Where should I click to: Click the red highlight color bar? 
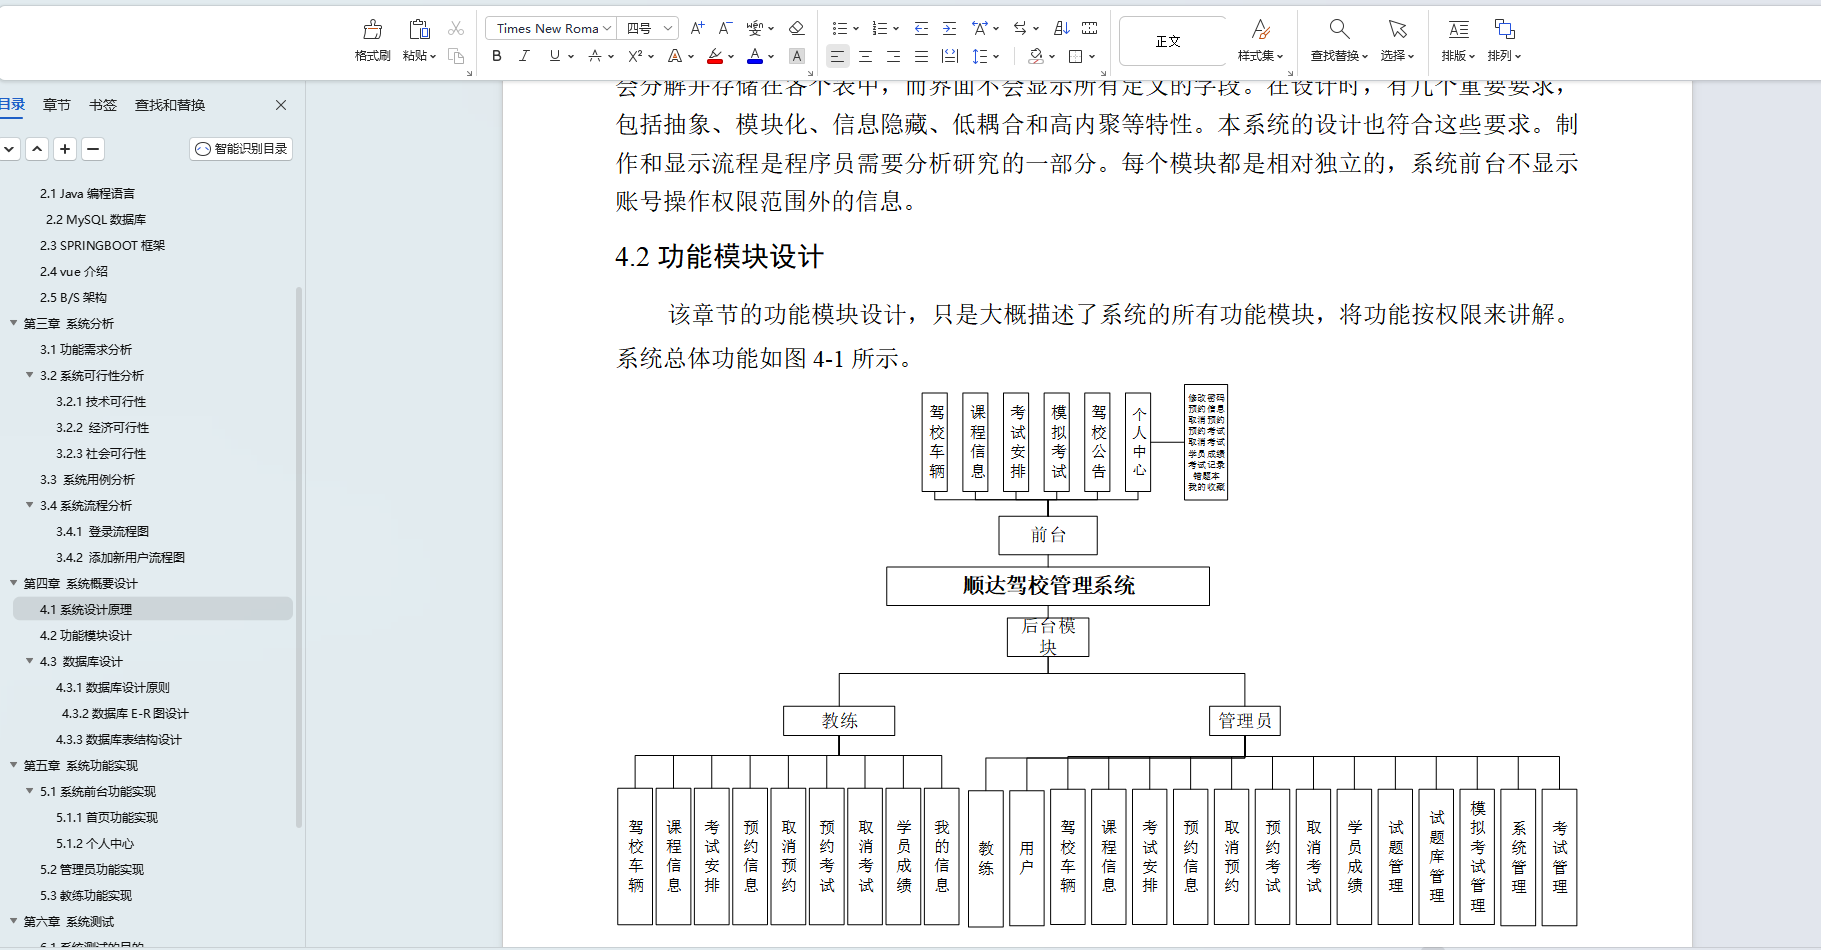click(x=715, y=62)
